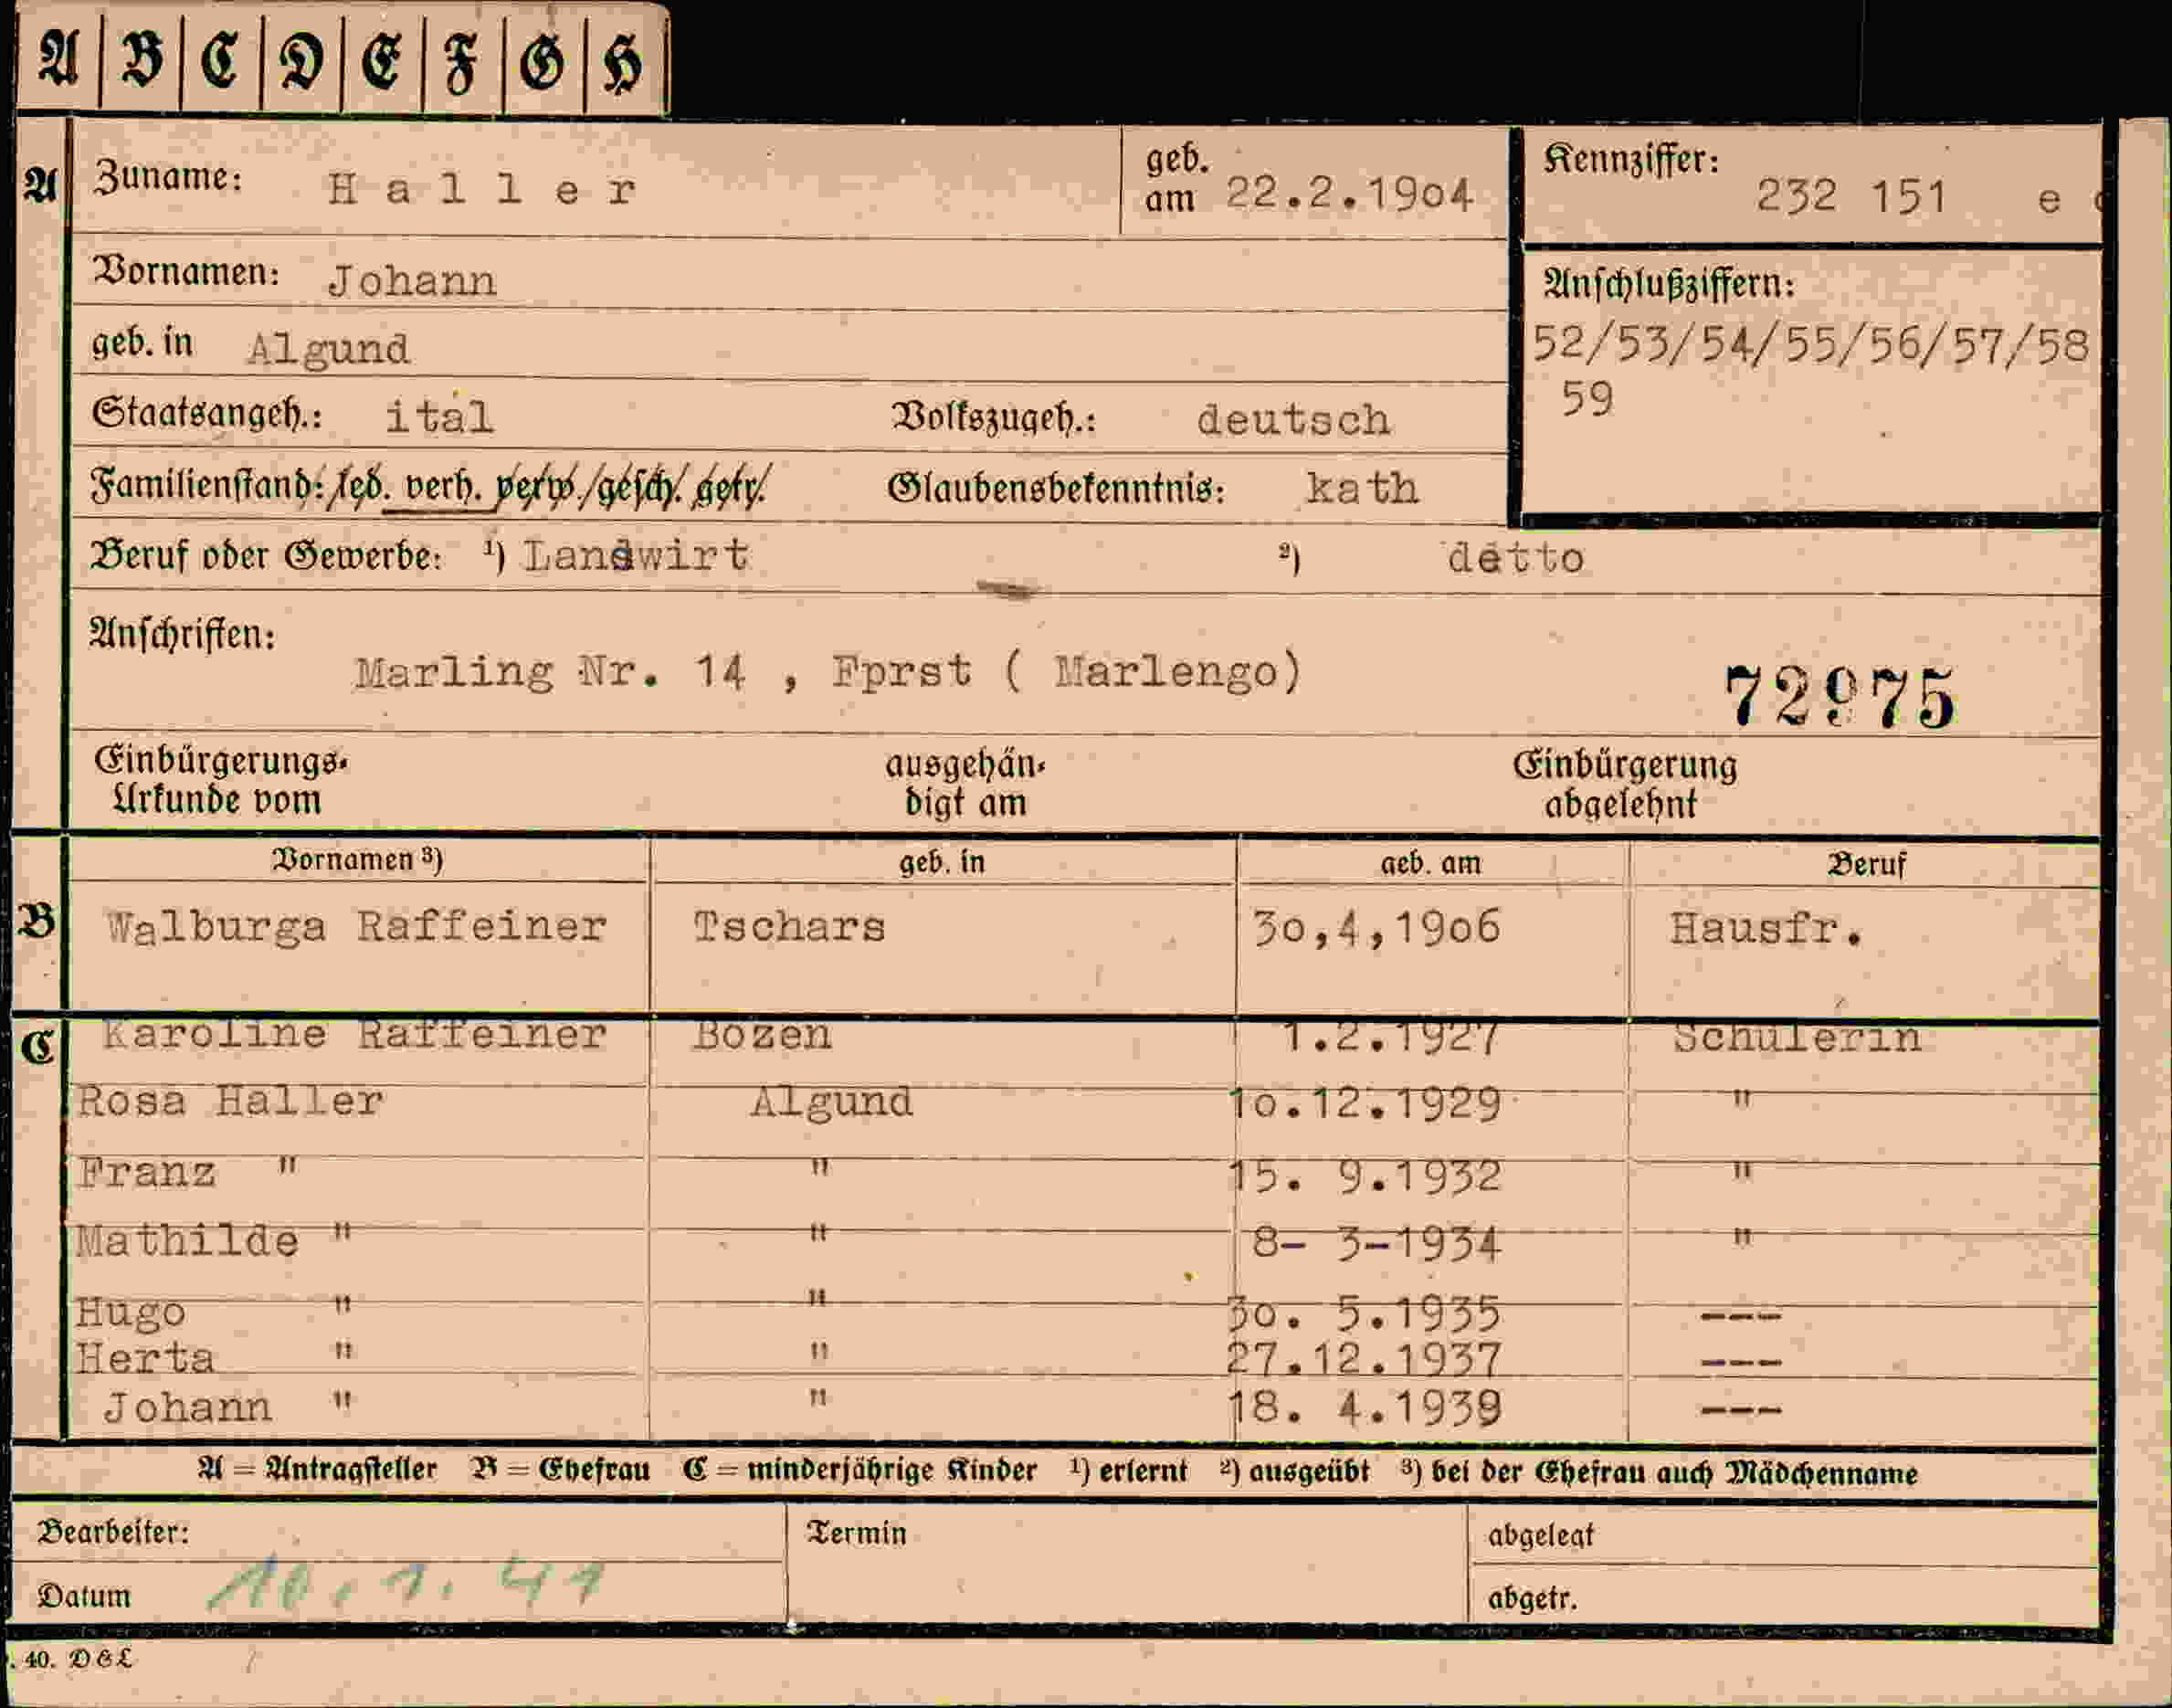The width and height of the screenshot is (2172, 1708).
Task: Click the 'Einbürgerungs-Urkunde vom' label
Action: 221,781
